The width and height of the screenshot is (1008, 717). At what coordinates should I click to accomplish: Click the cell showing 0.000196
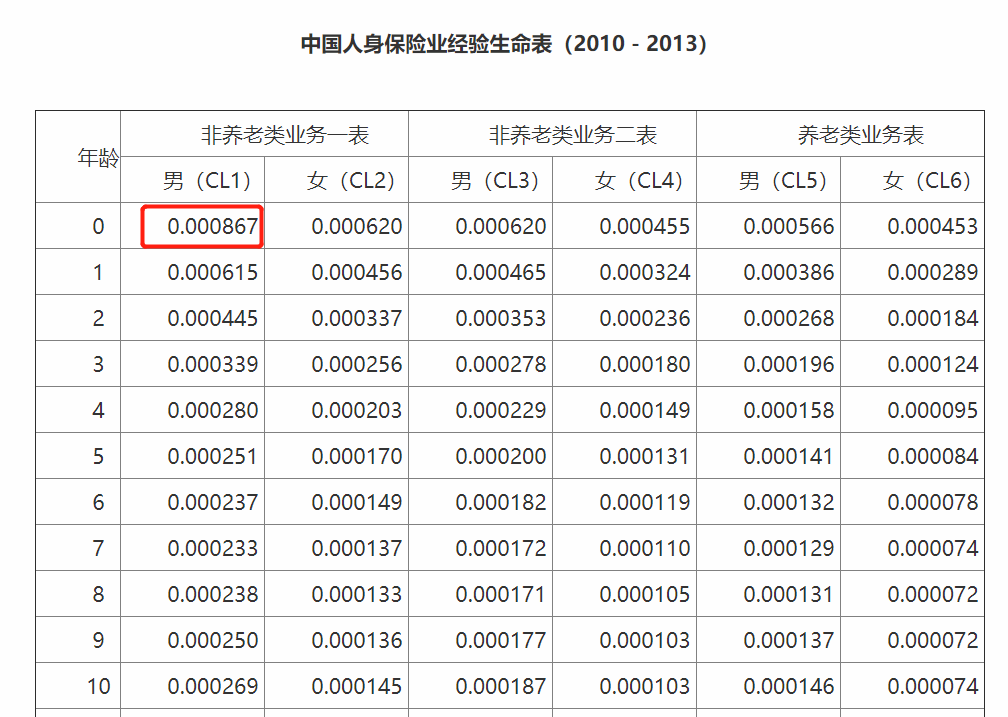click(789, 364)
